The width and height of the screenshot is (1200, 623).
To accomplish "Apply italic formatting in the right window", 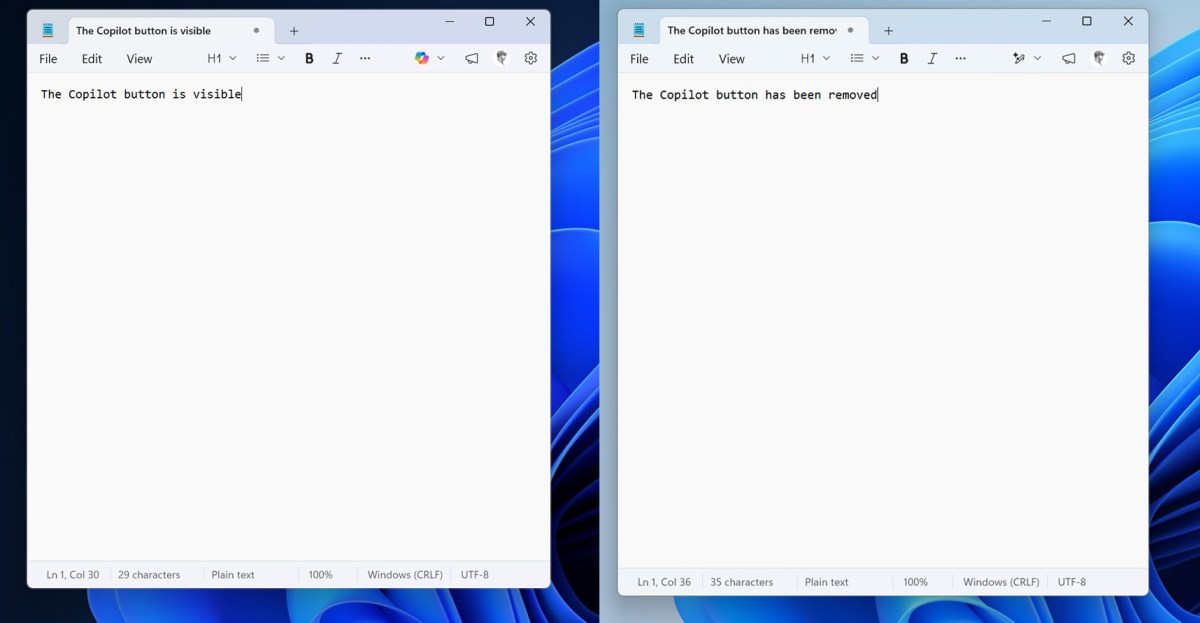I will (x=932, y=58).
